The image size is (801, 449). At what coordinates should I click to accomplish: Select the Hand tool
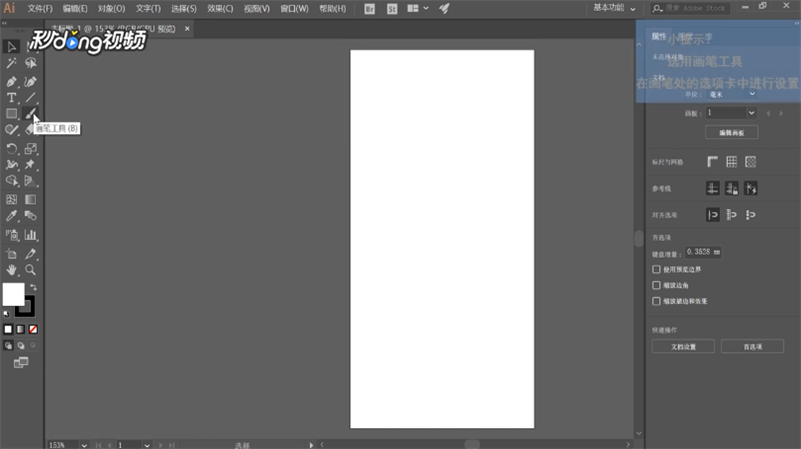11,270
